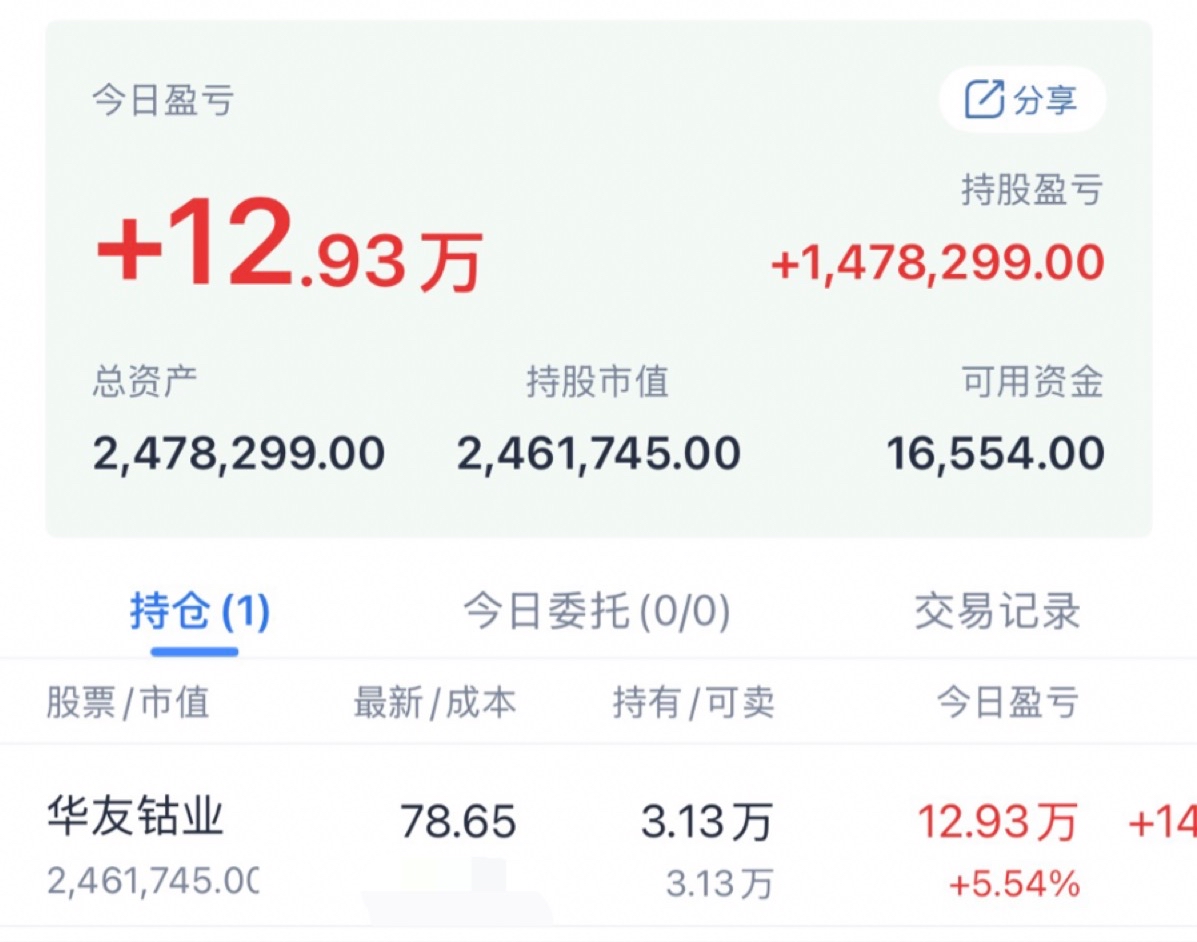Image resolution: width=1197 pixels, height=942 pixels.
Task: Click the 3.13万 holding quantity
Action: coord(706,823)
